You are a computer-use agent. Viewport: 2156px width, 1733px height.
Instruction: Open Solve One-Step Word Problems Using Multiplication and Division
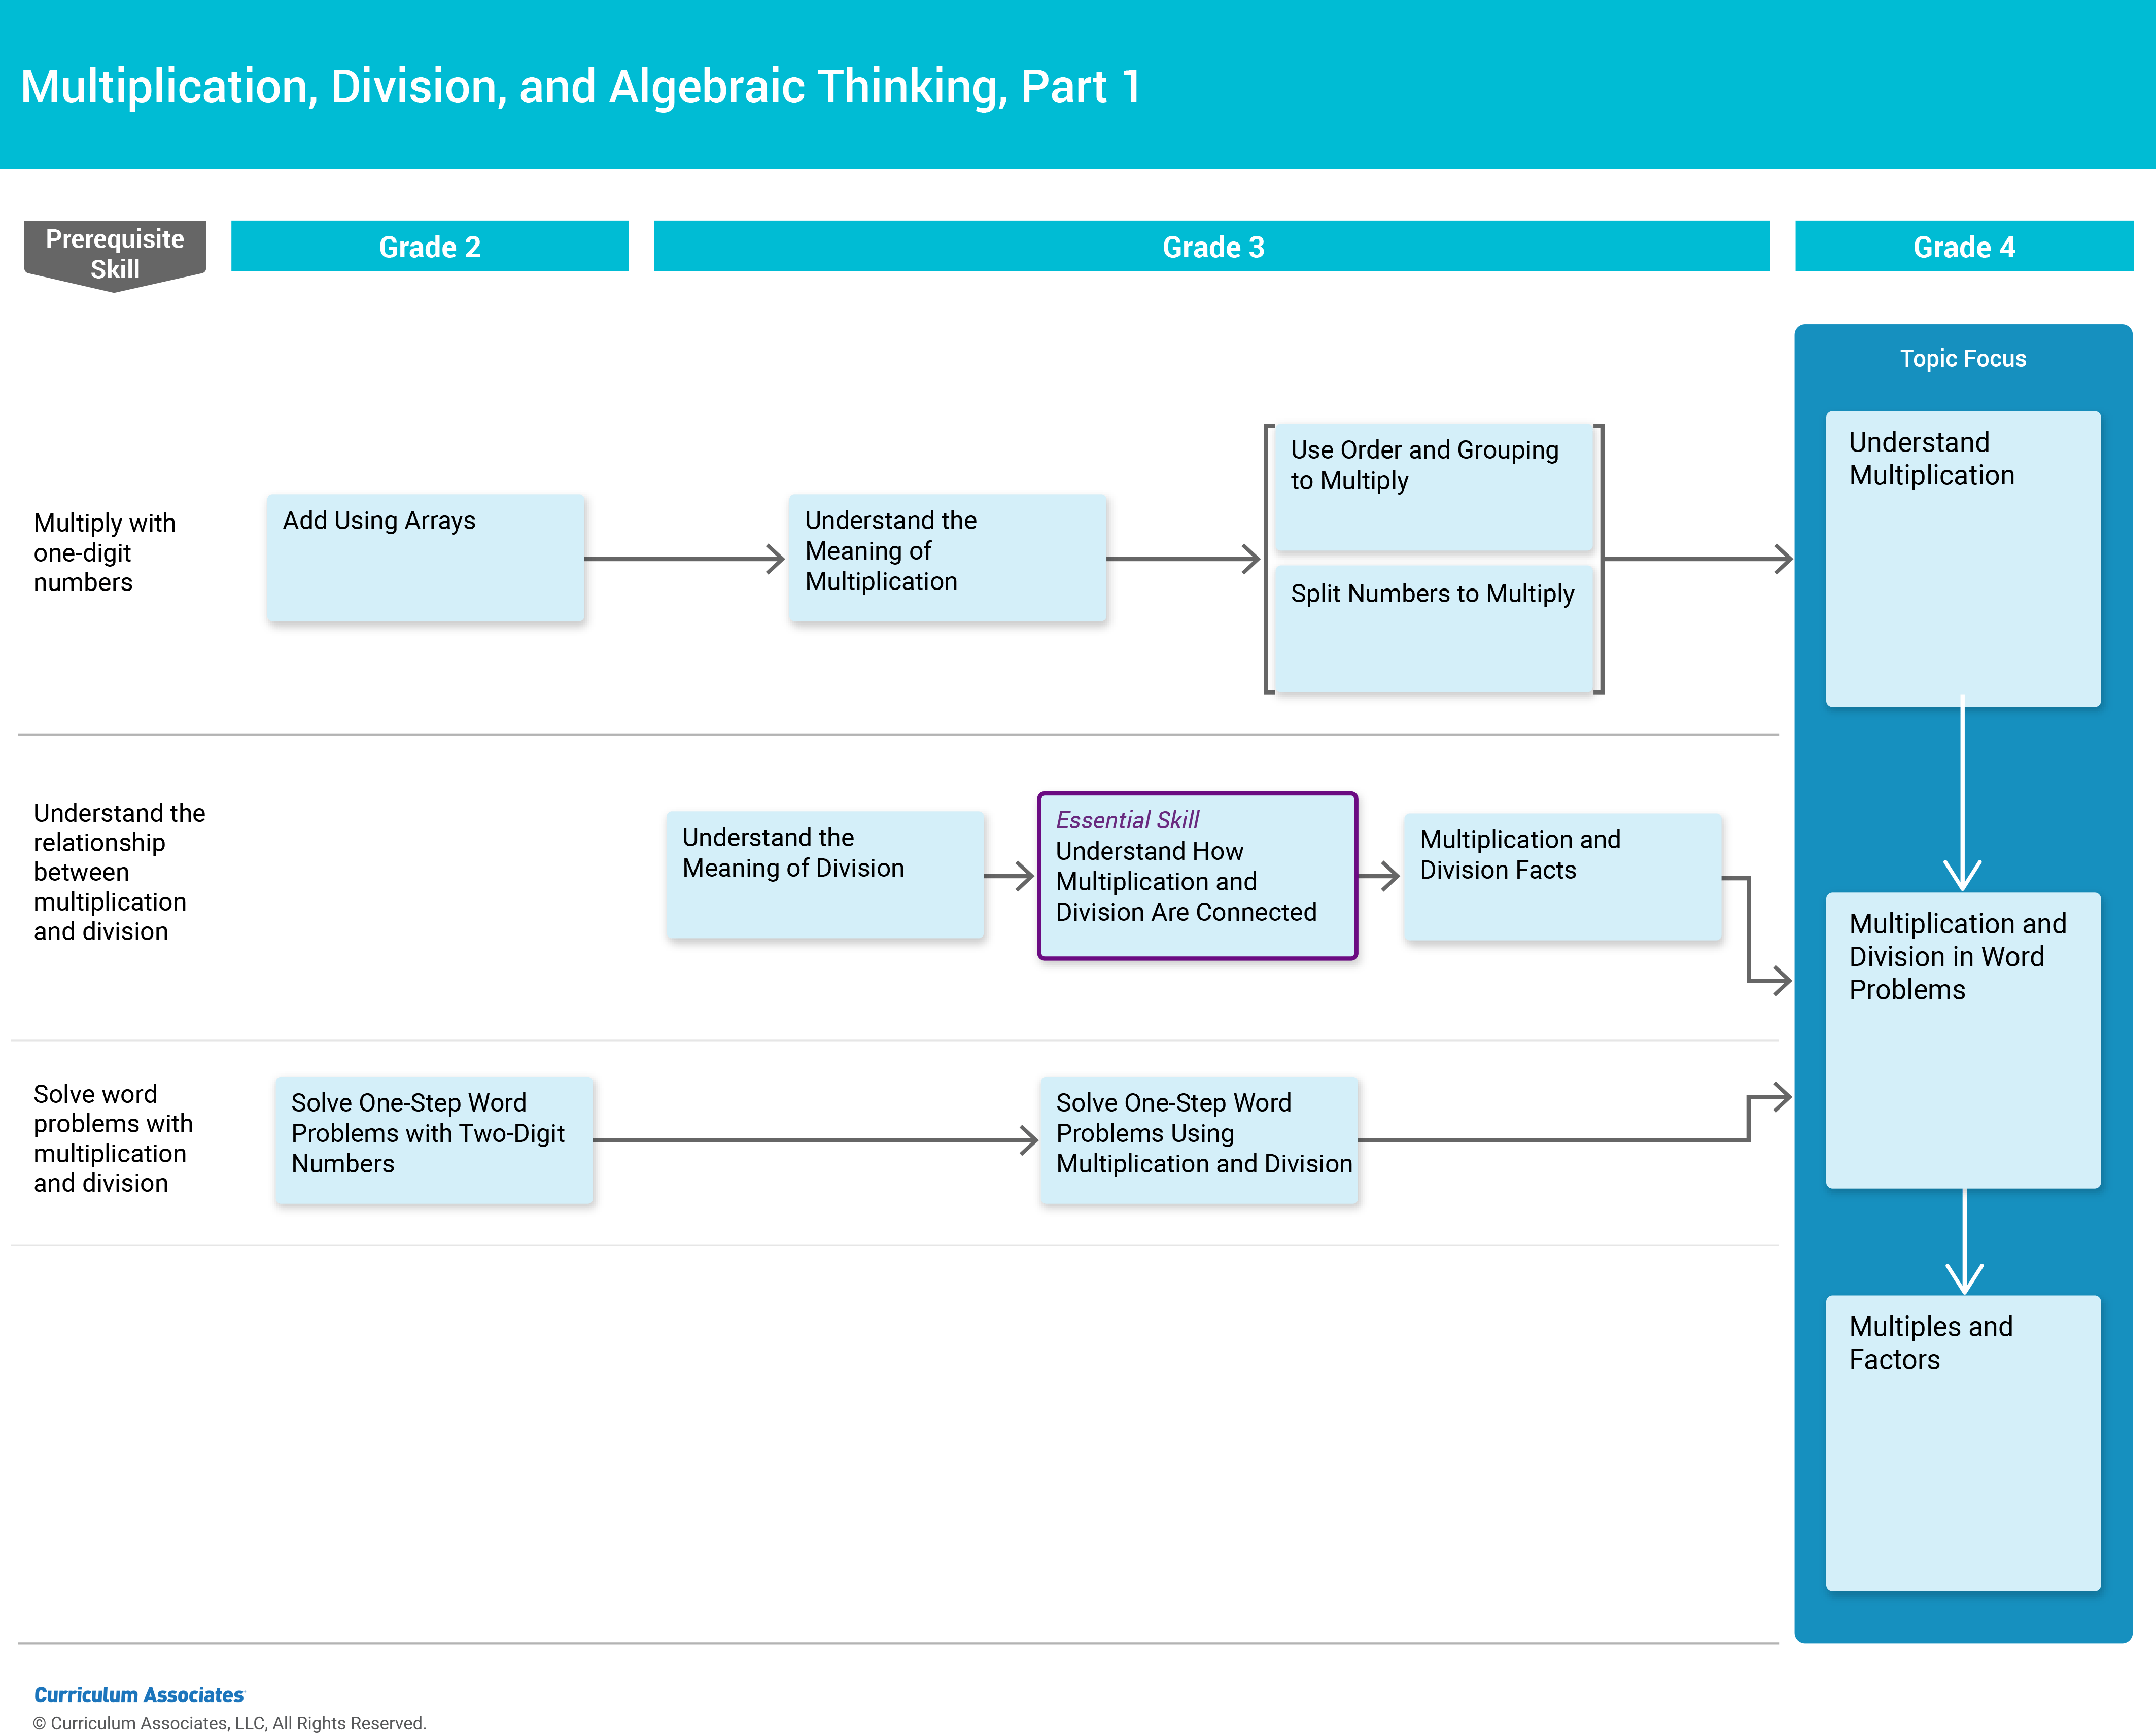[1199, 1139]
